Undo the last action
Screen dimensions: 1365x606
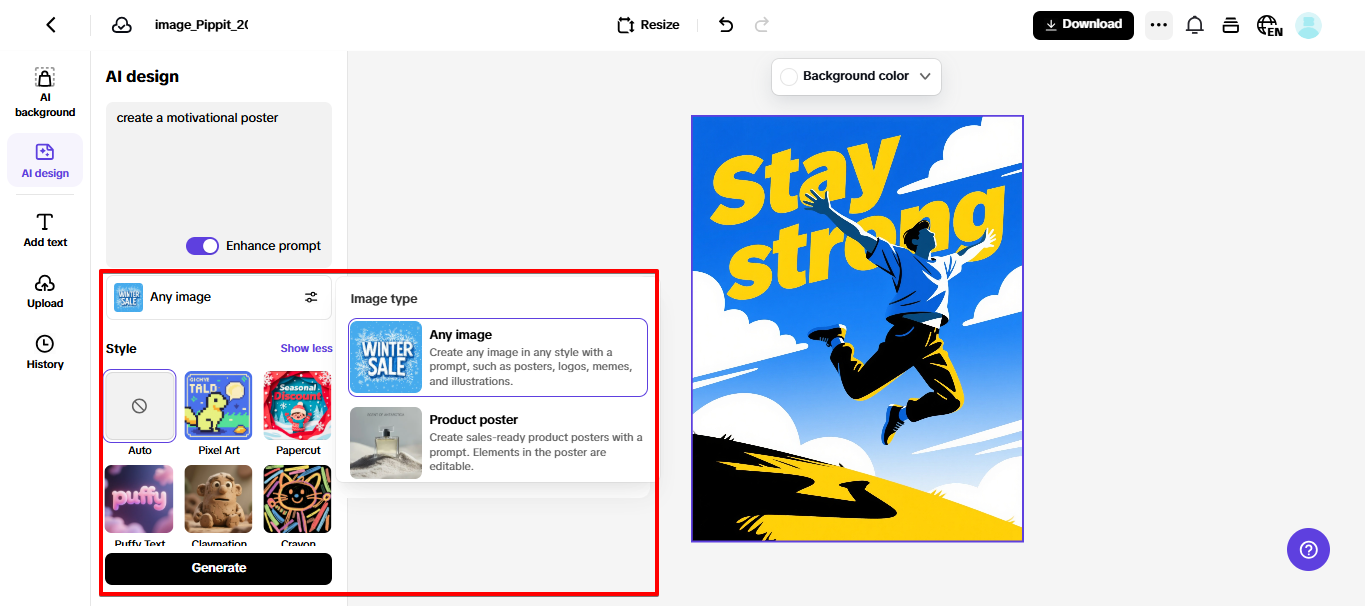[726, 25]
